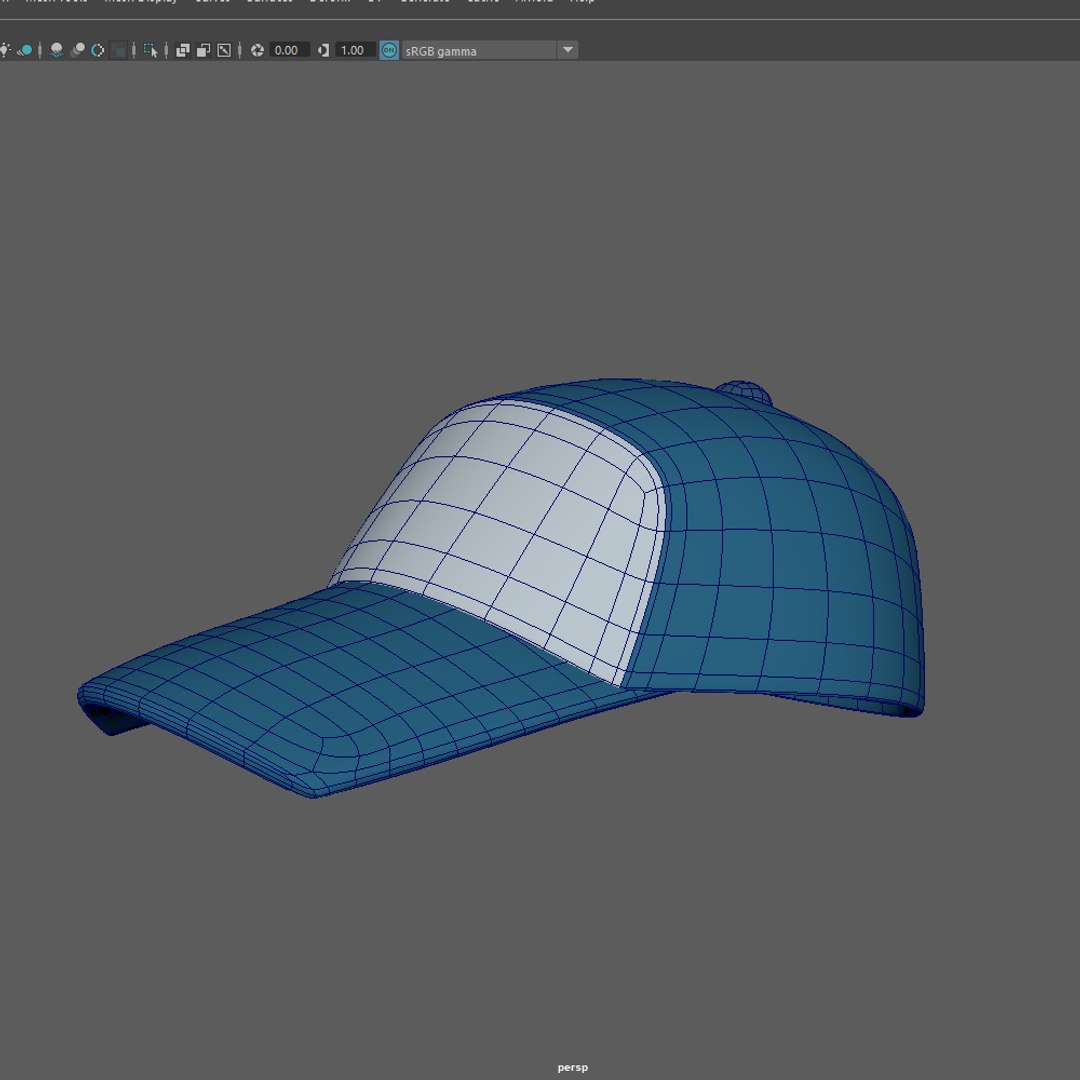Toggle the Shadows icon in viewport toolbar
This screenshot has height=1080, width=1080.
pos(25,50)
